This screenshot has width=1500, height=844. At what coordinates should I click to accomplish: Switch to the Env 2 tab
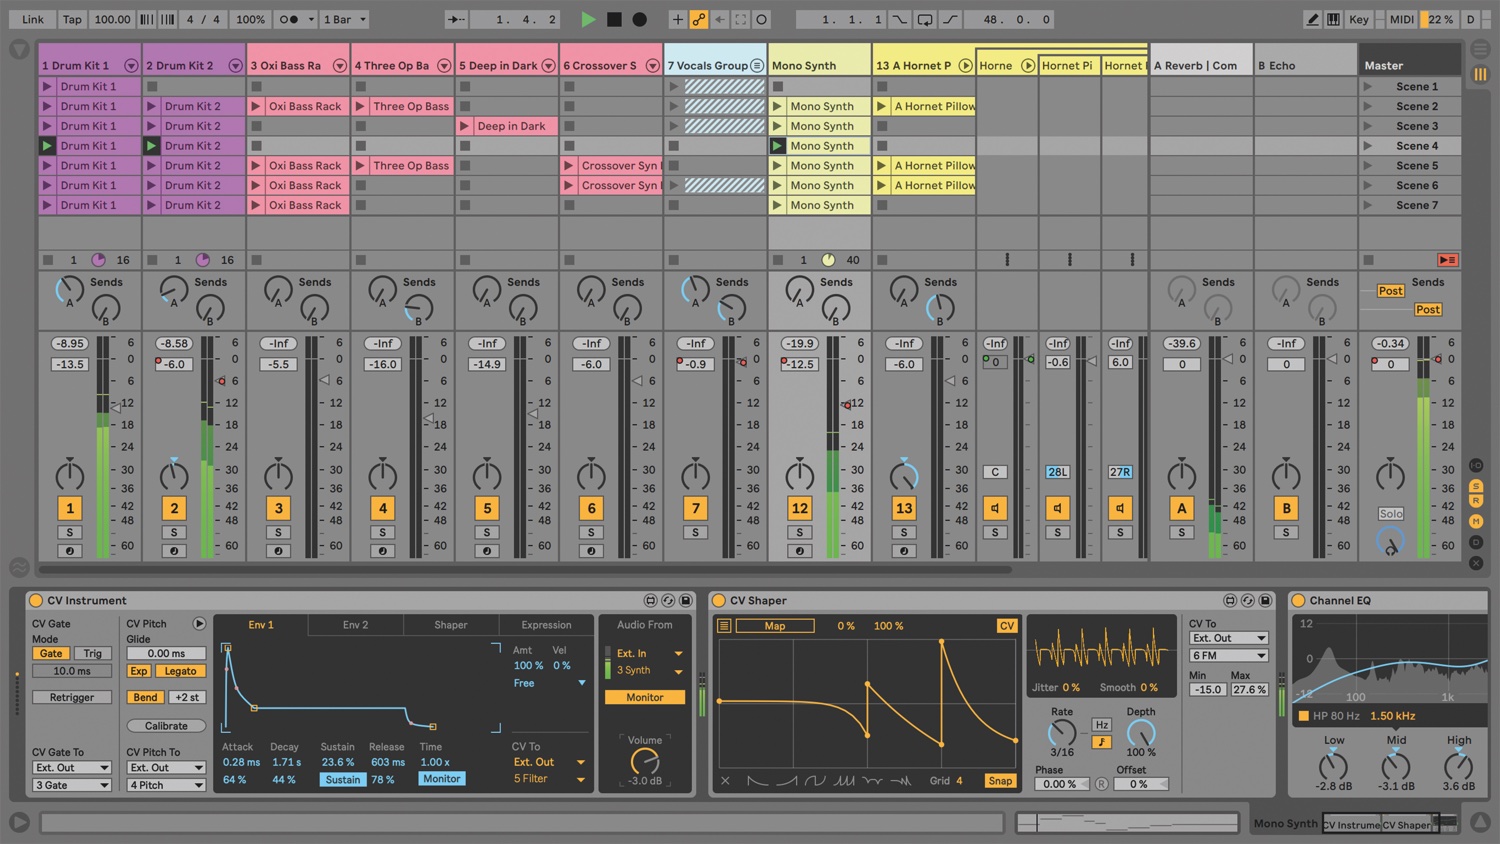click(x=356, y=625)
